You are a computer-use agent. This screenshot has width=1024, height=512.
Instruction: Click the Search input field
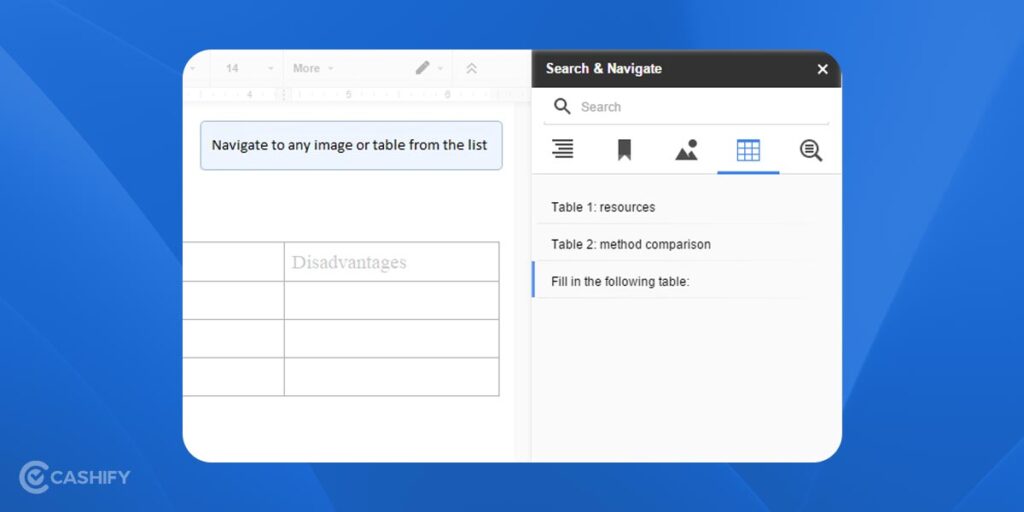pyautogui.click(x=686, y=107)
